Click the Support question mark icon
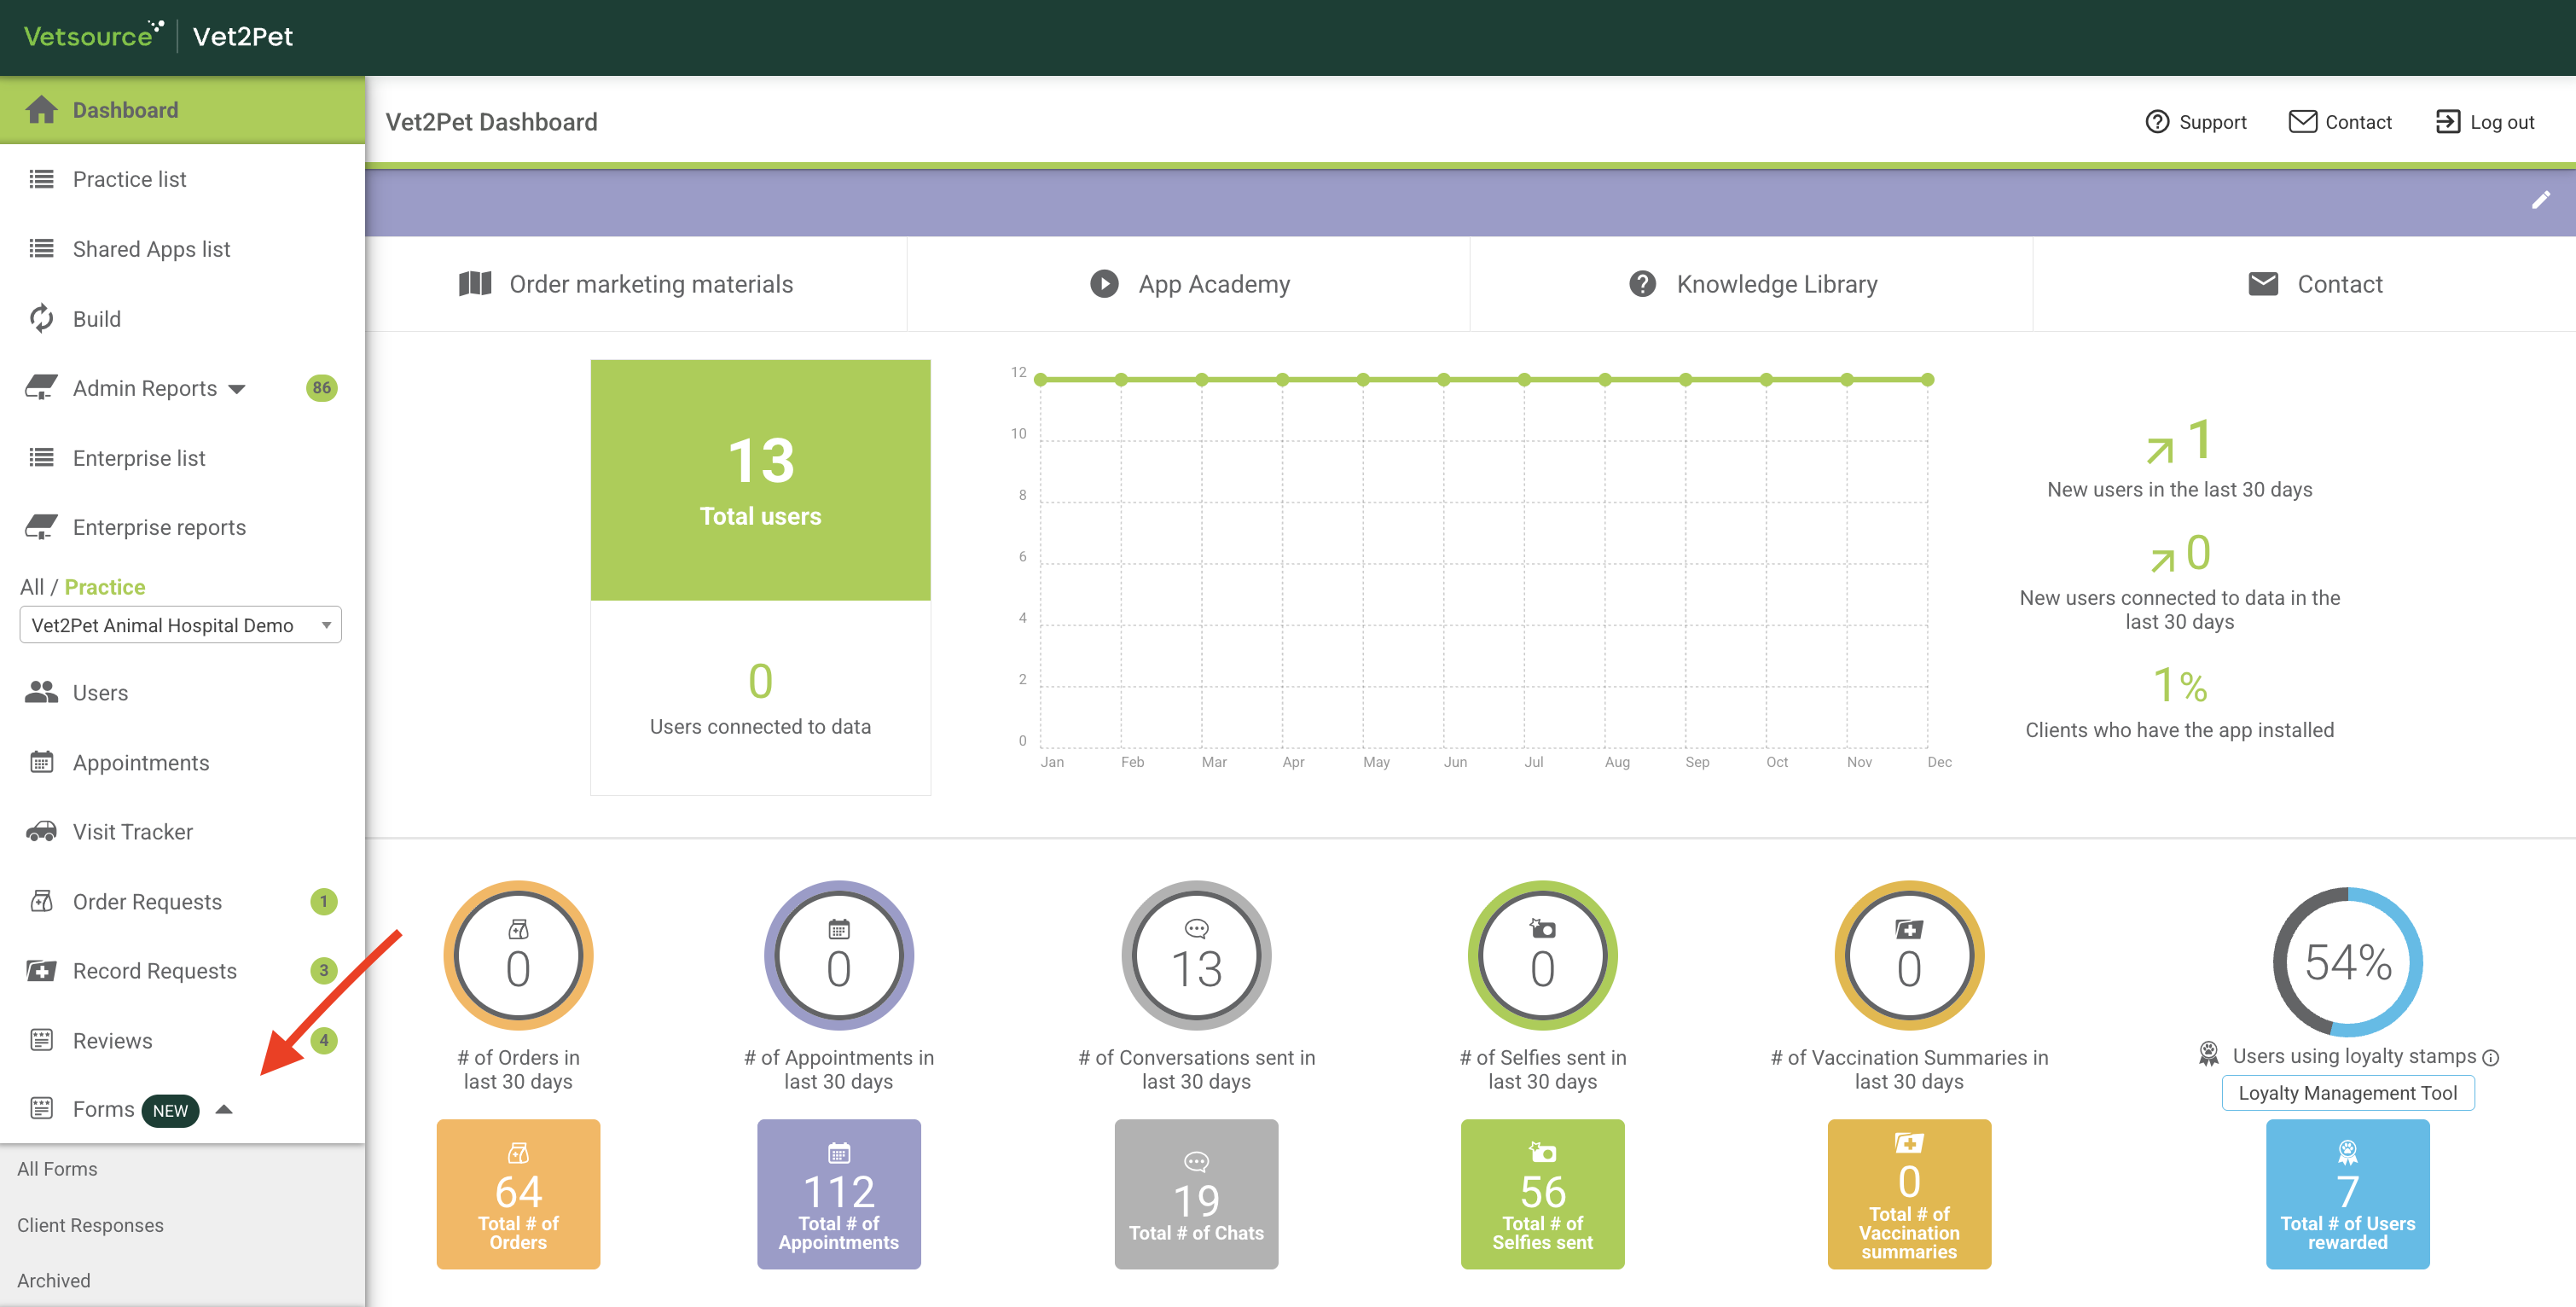2576x1307 pixels. point(2157,122)
